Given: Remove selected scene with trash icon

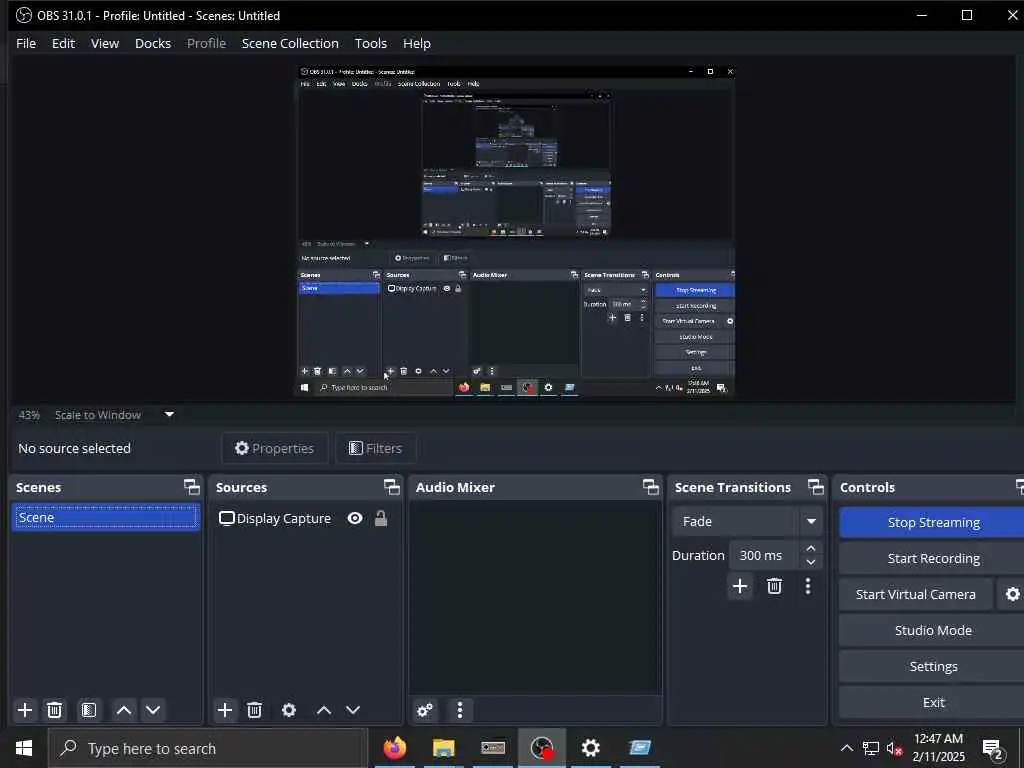Looking at the screenshot, I should pyautogui.click(x=55, y=710).
